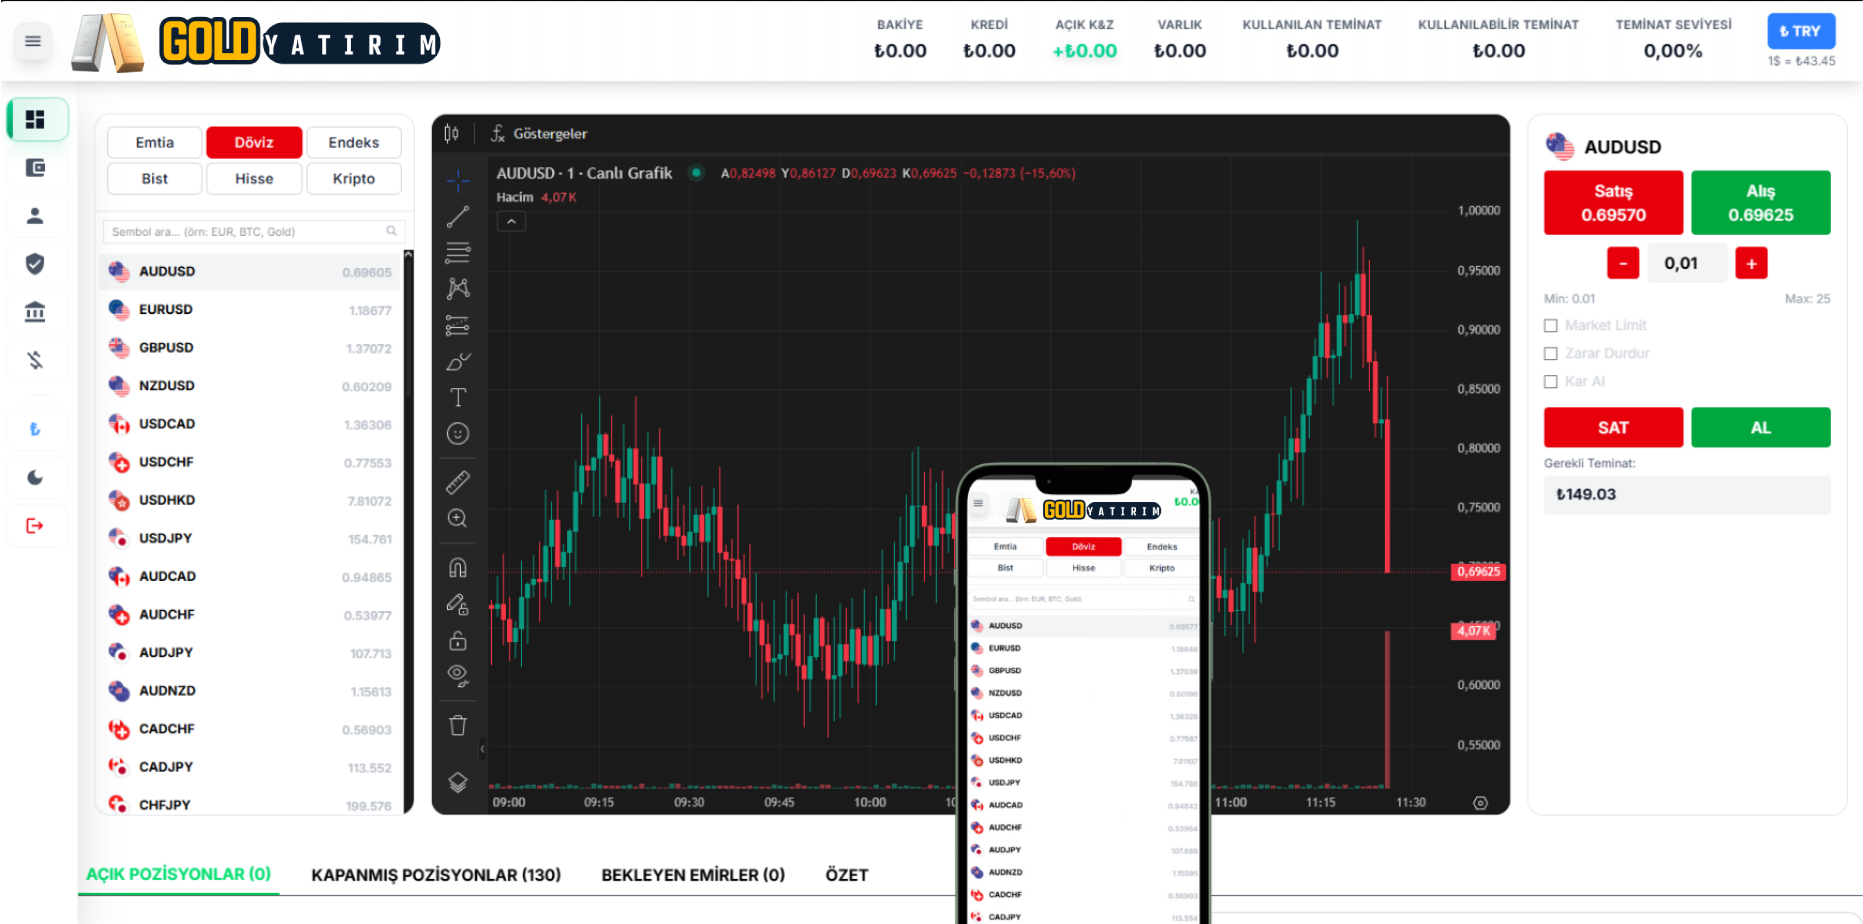Click the Satış 0.69570 price button
1863x924 pixels.
tap(1613, 203)
